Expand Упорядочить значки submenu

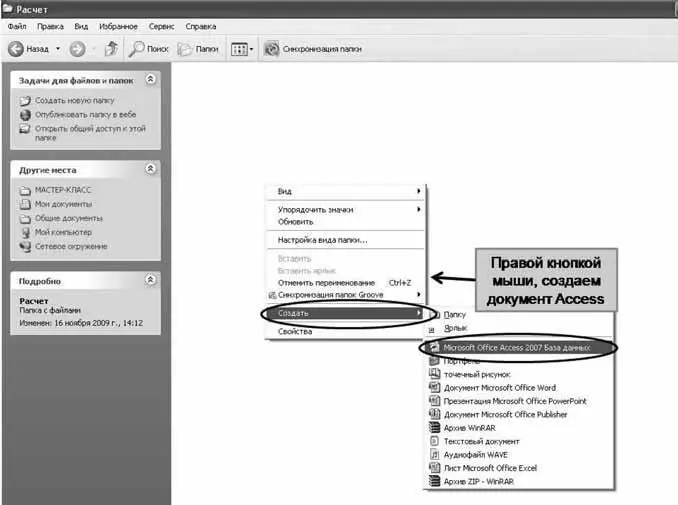(x=345, y=210)
